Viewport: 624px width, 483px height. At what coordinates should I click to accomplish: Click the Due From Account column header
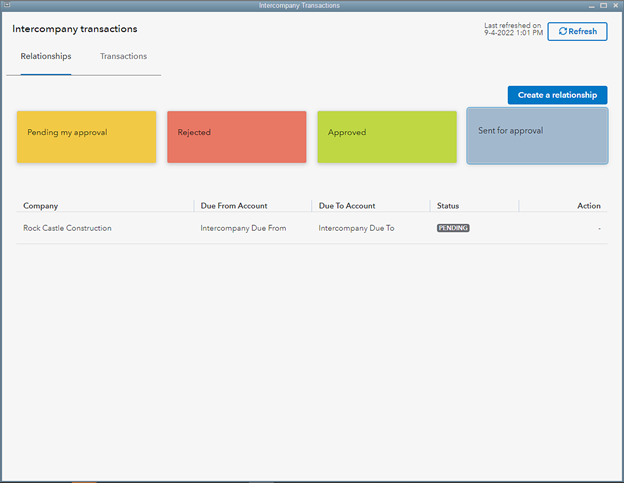click(x=234, y=206)
